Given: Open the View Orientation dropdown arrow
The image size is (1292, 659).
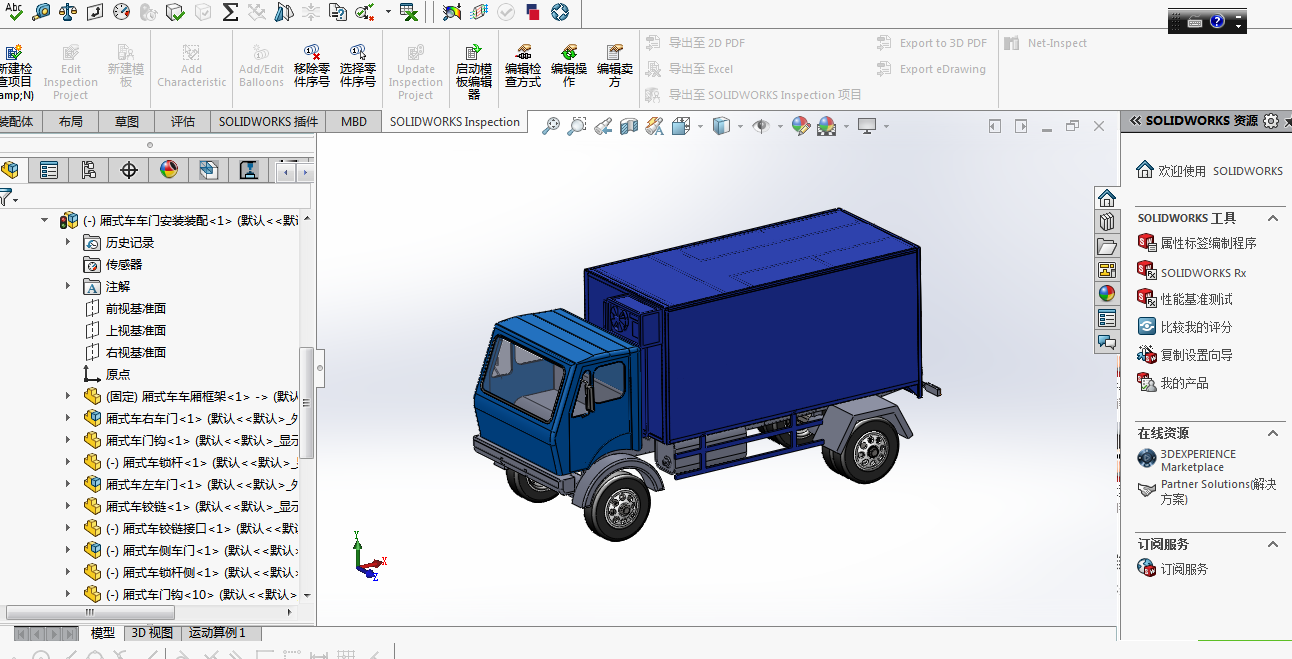Looking at the screenshot, I should pyautogui.click(x=701, y=126).
